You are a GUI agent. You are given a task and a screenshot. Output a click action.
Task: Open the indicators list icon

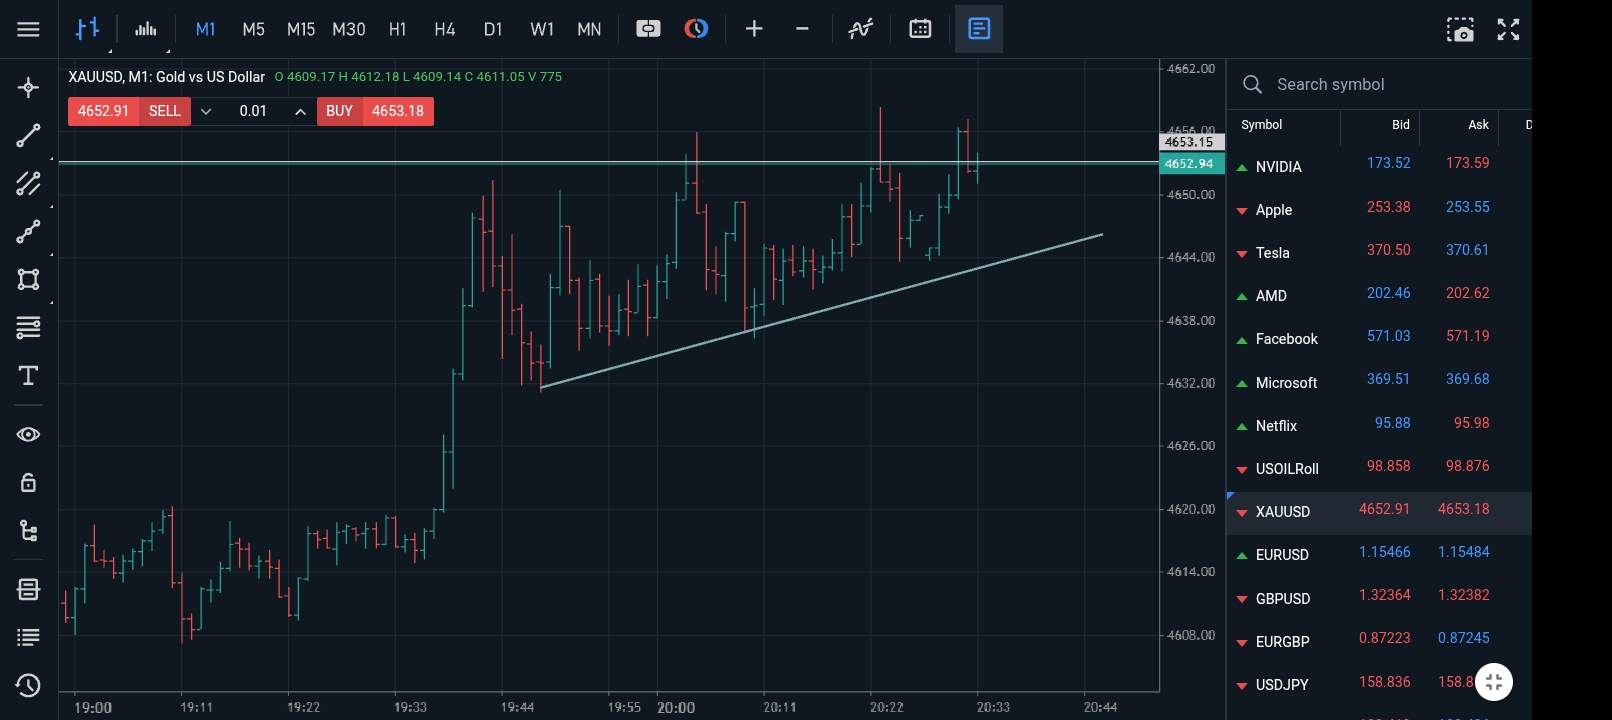[x=861, y=29]
